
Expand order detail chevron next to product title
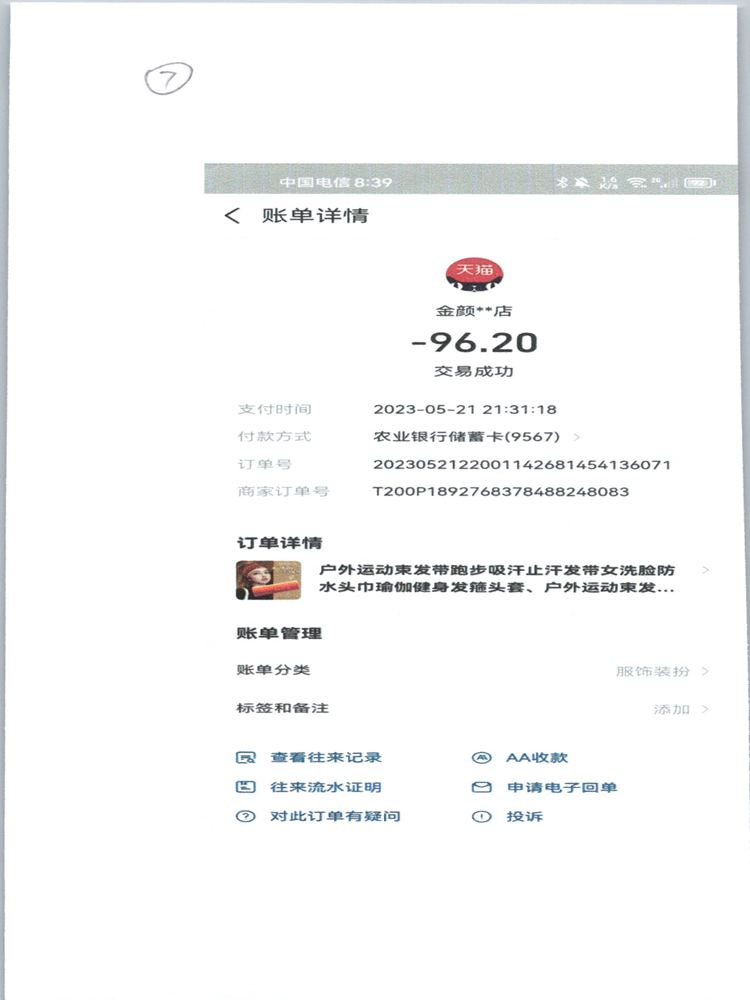pyautogui.click(x=705, y=570)
